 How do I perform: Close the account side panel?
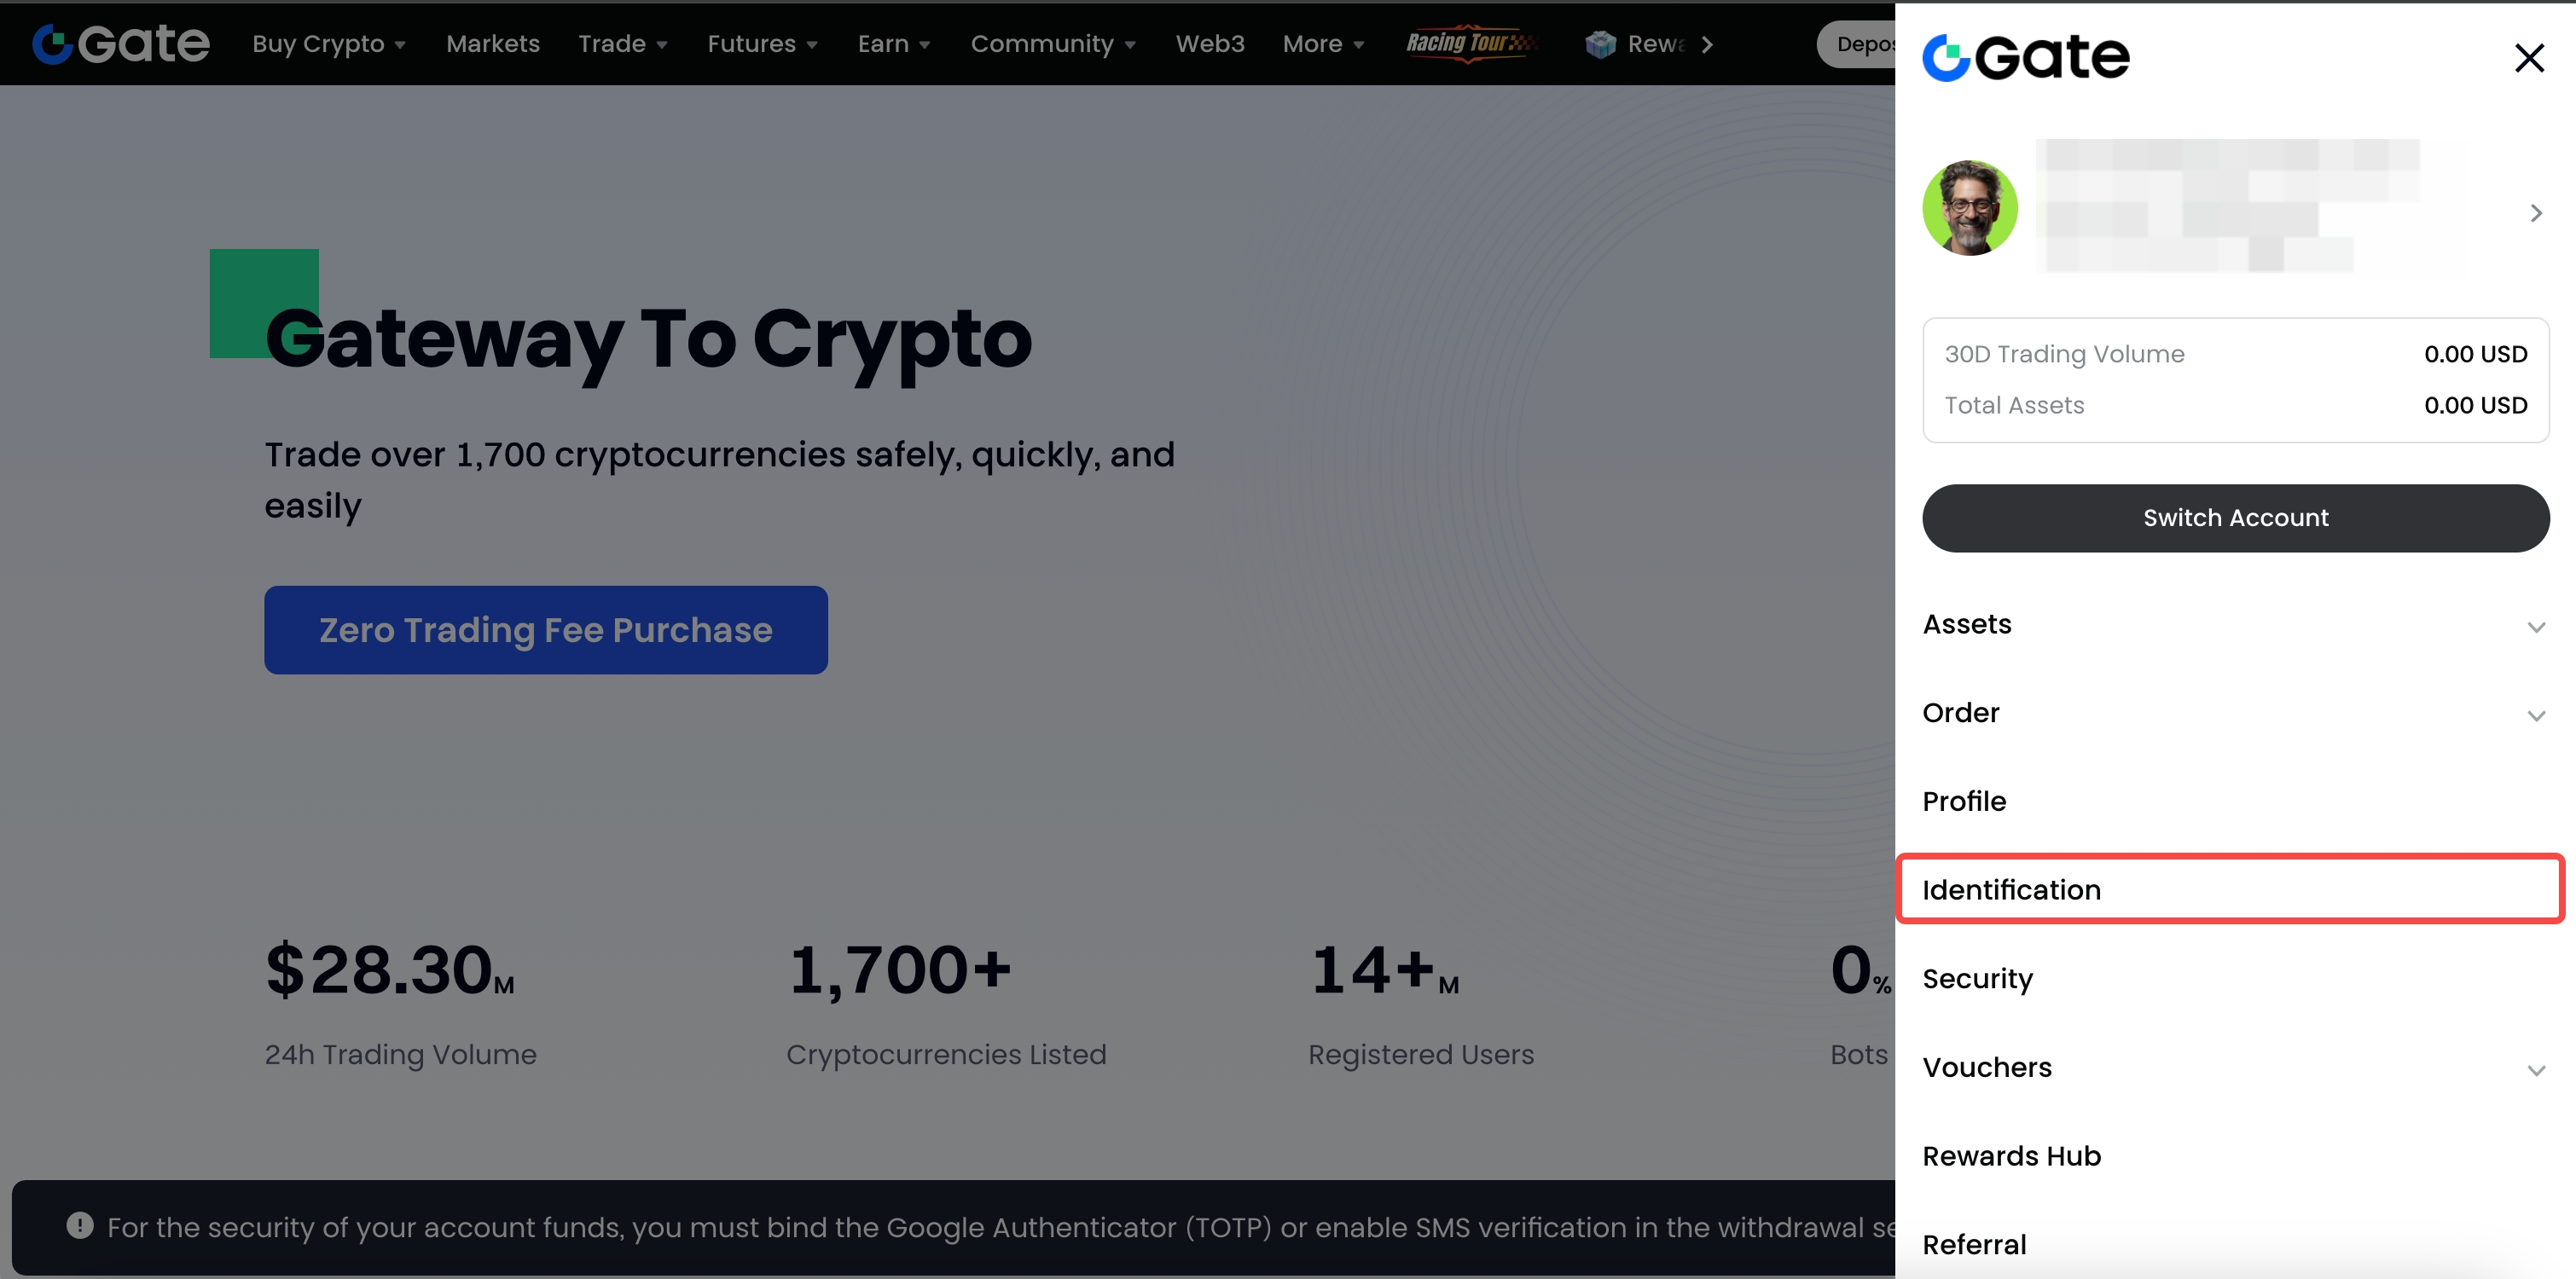pos(2529,58)
